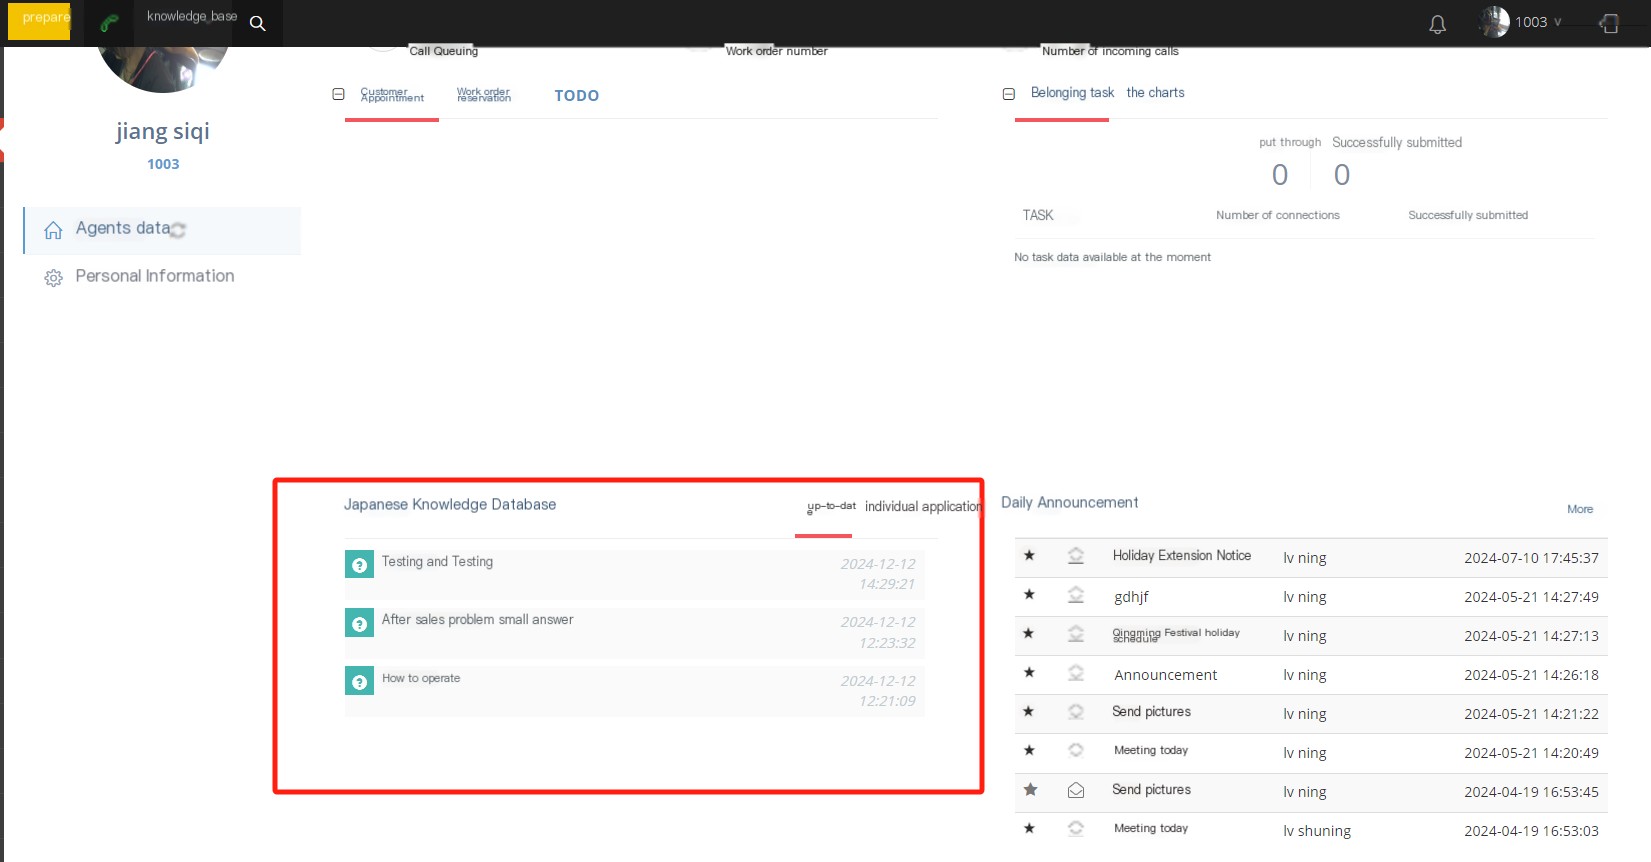Click envelope icon for Meeting today 2024-05-21

1076,750
